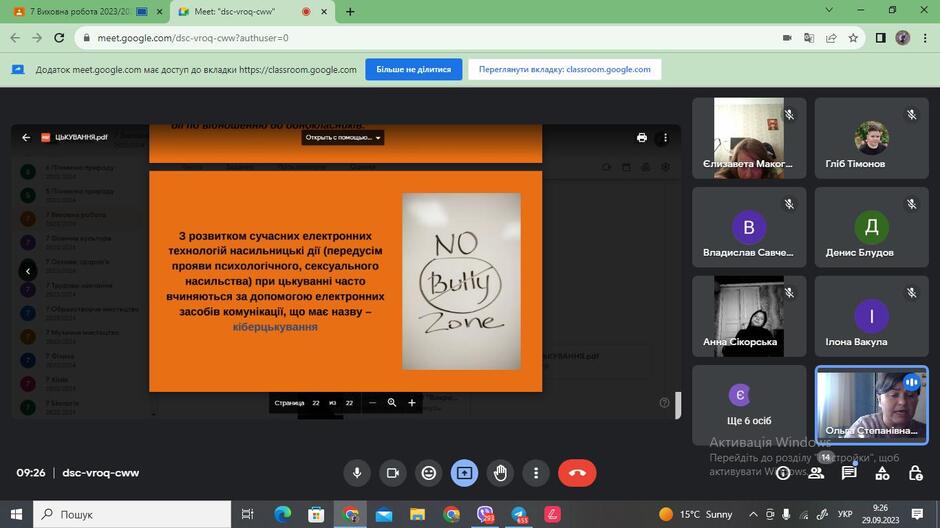Open the PDF viewer more actions menu
Screen dimensions: 940x528
(x=665, y=137)
